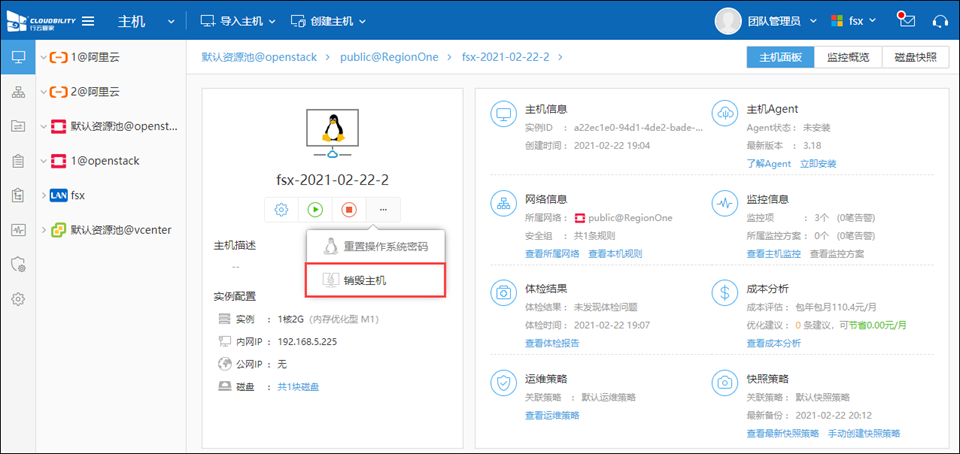
Task: Open the topology icon in the left sidebar
Action: (17, 93)
